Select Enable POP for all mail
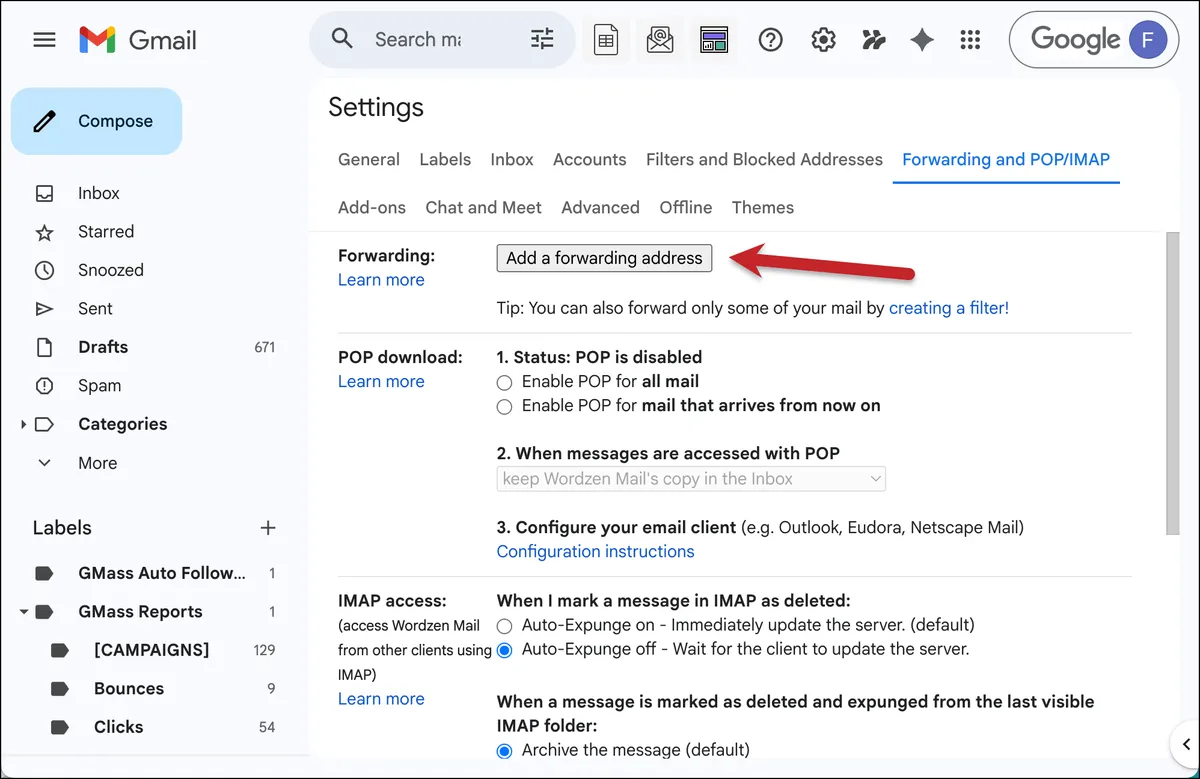The width and height of the screenshot is (1200, 779). click(x=504, y=382)
